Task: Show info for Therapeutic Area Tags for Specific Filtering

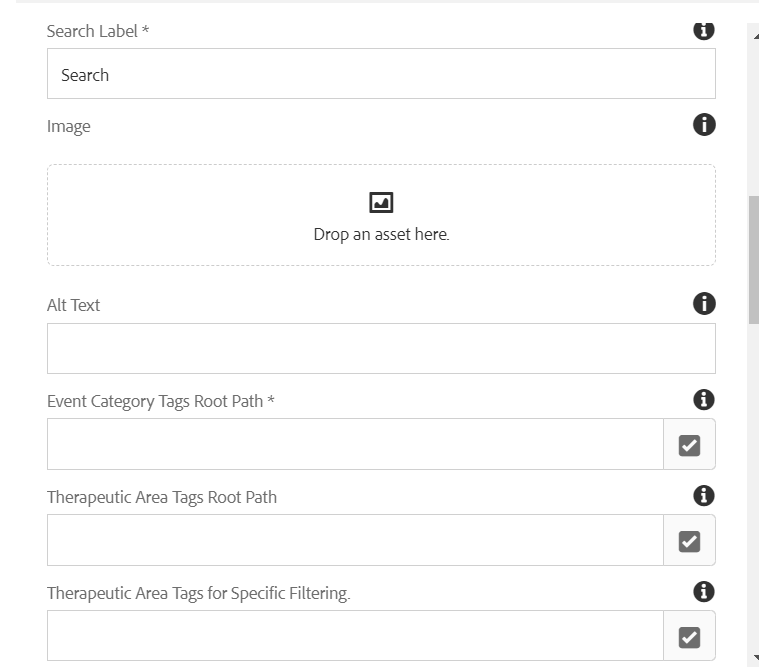Action: 704,591
